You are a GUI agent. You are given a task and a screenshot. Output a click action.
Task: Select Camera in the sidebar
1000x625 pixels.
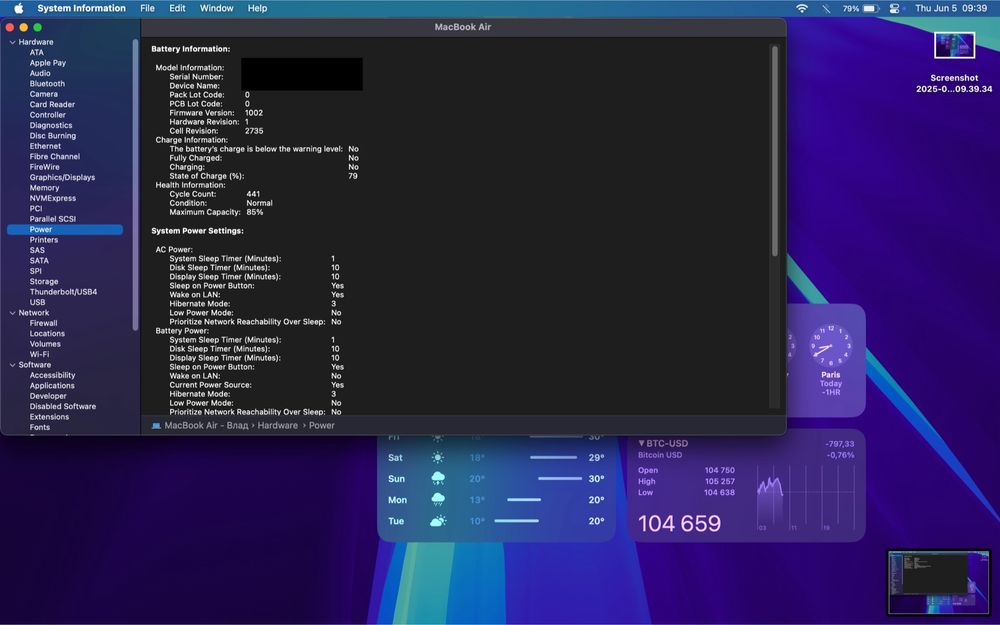pyautogui.click(x=43, y=94)
